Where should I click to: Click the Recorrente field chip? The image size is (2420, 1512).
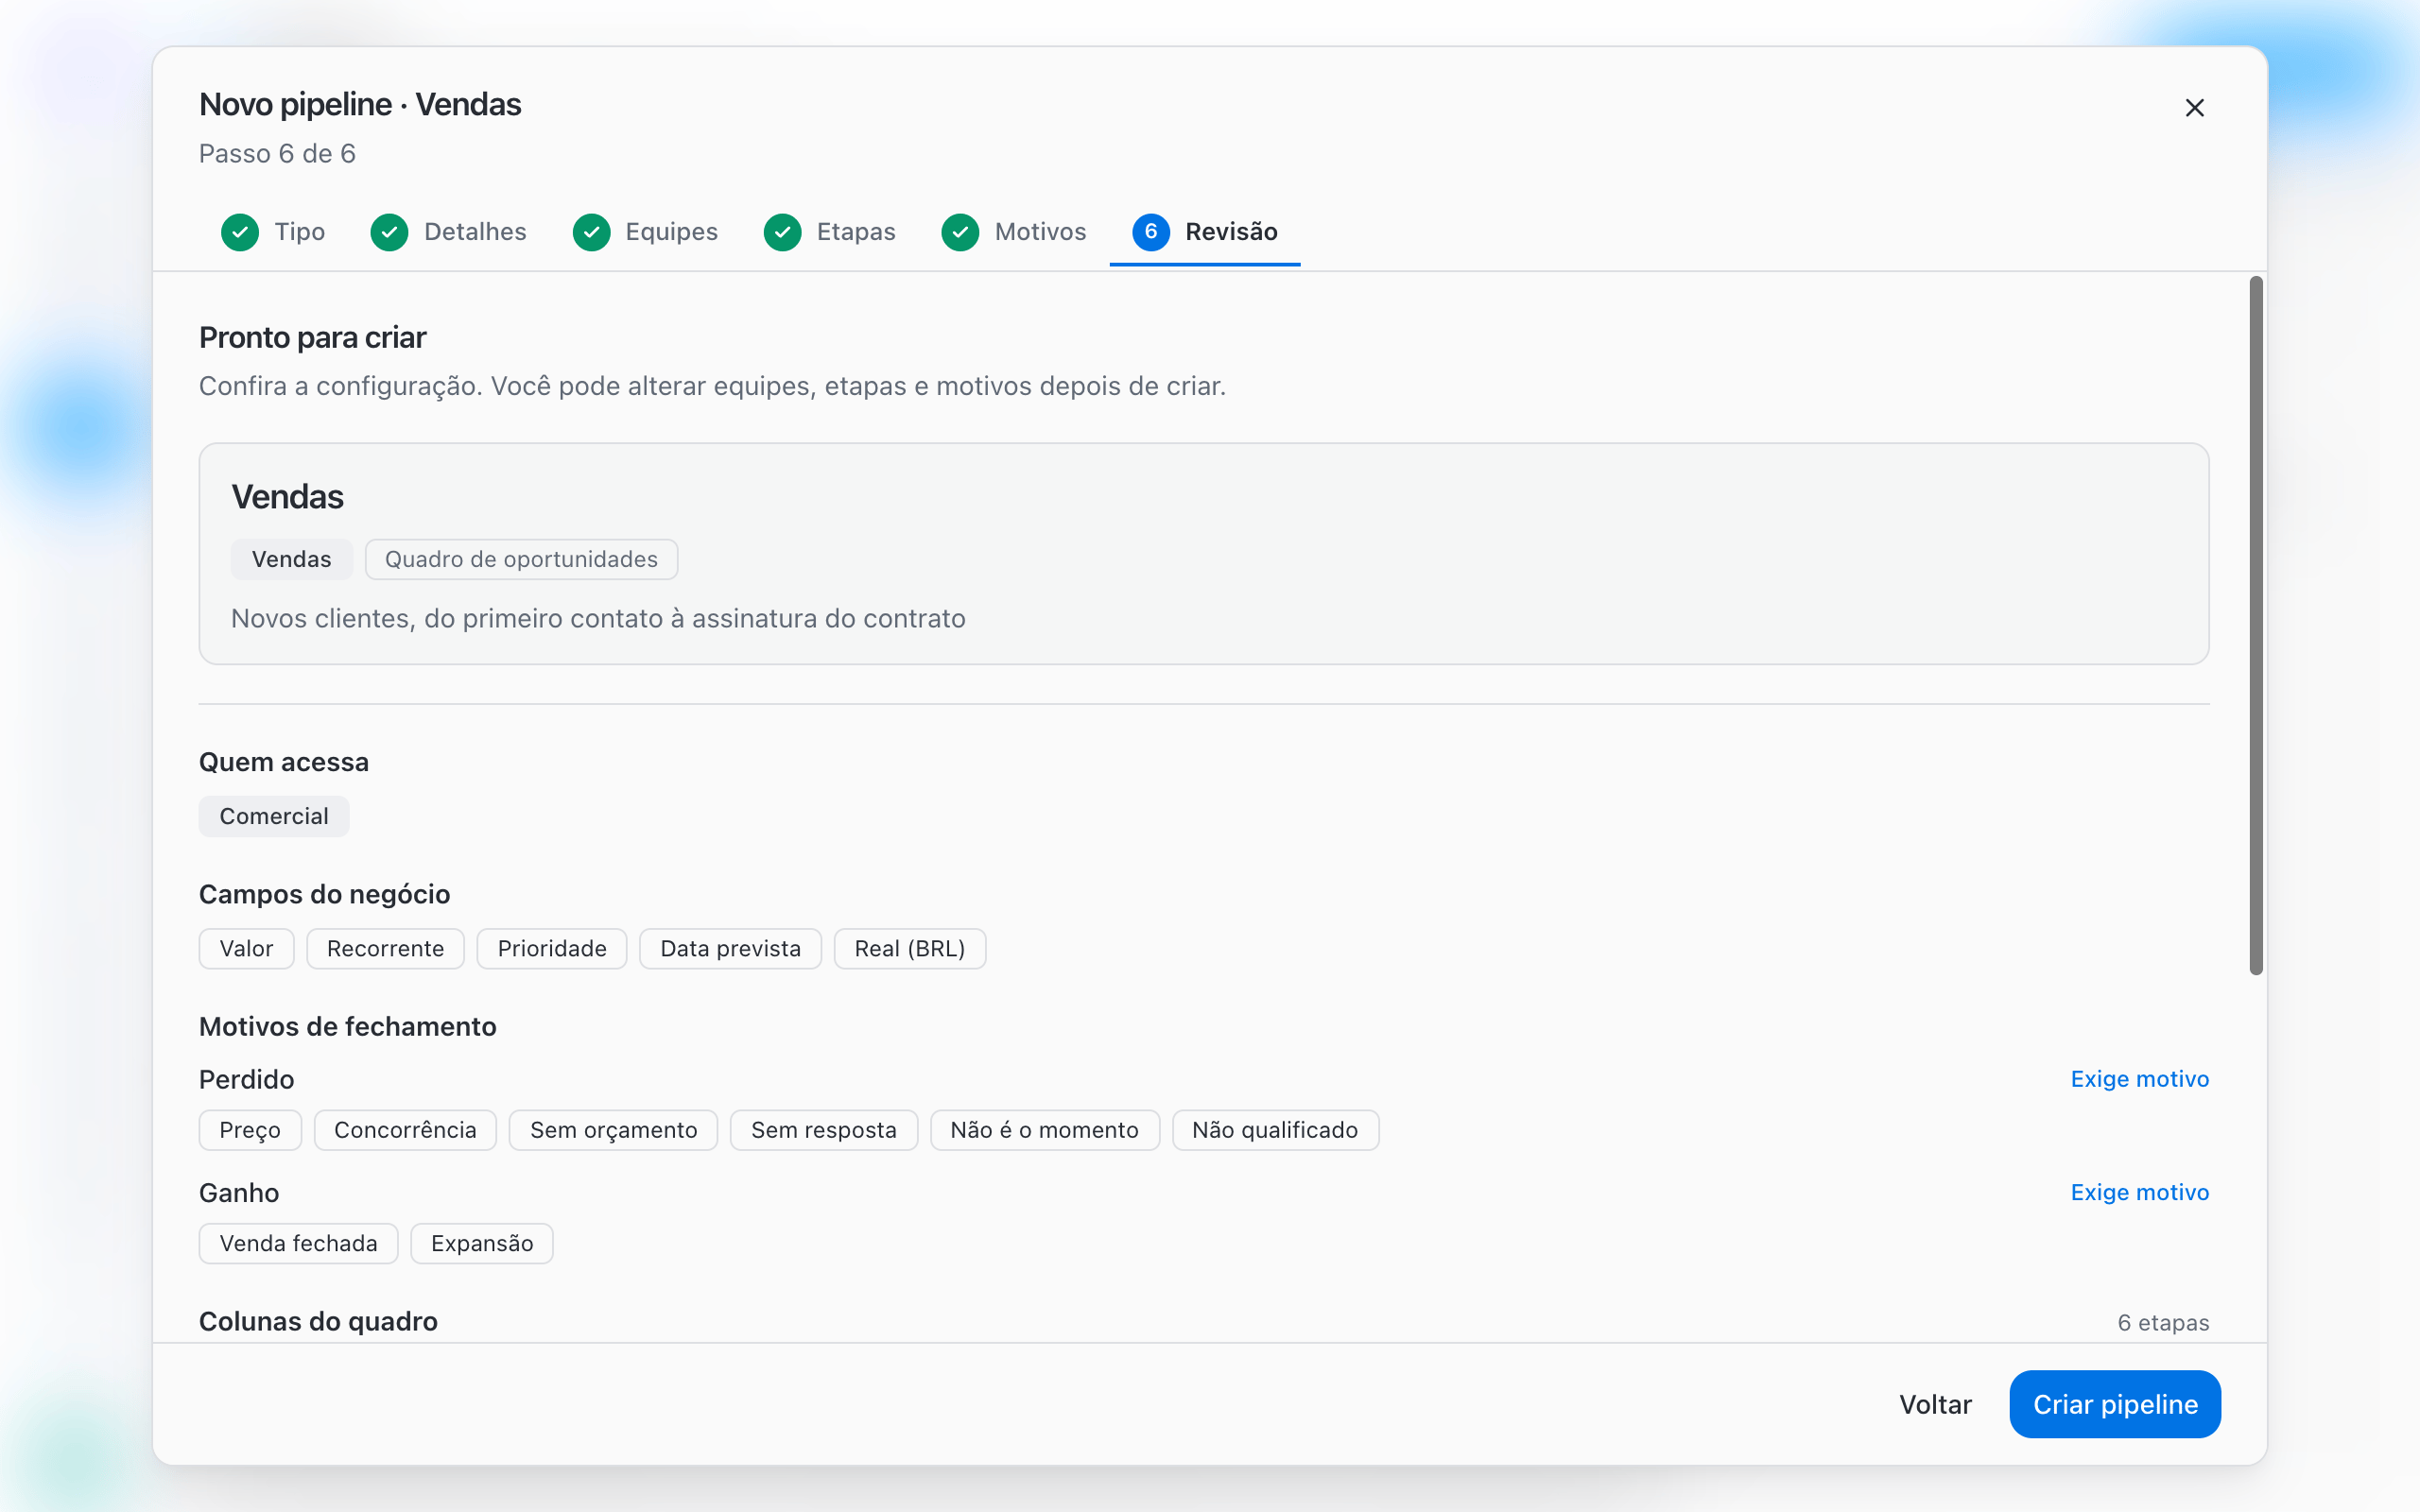pos(385,948)
